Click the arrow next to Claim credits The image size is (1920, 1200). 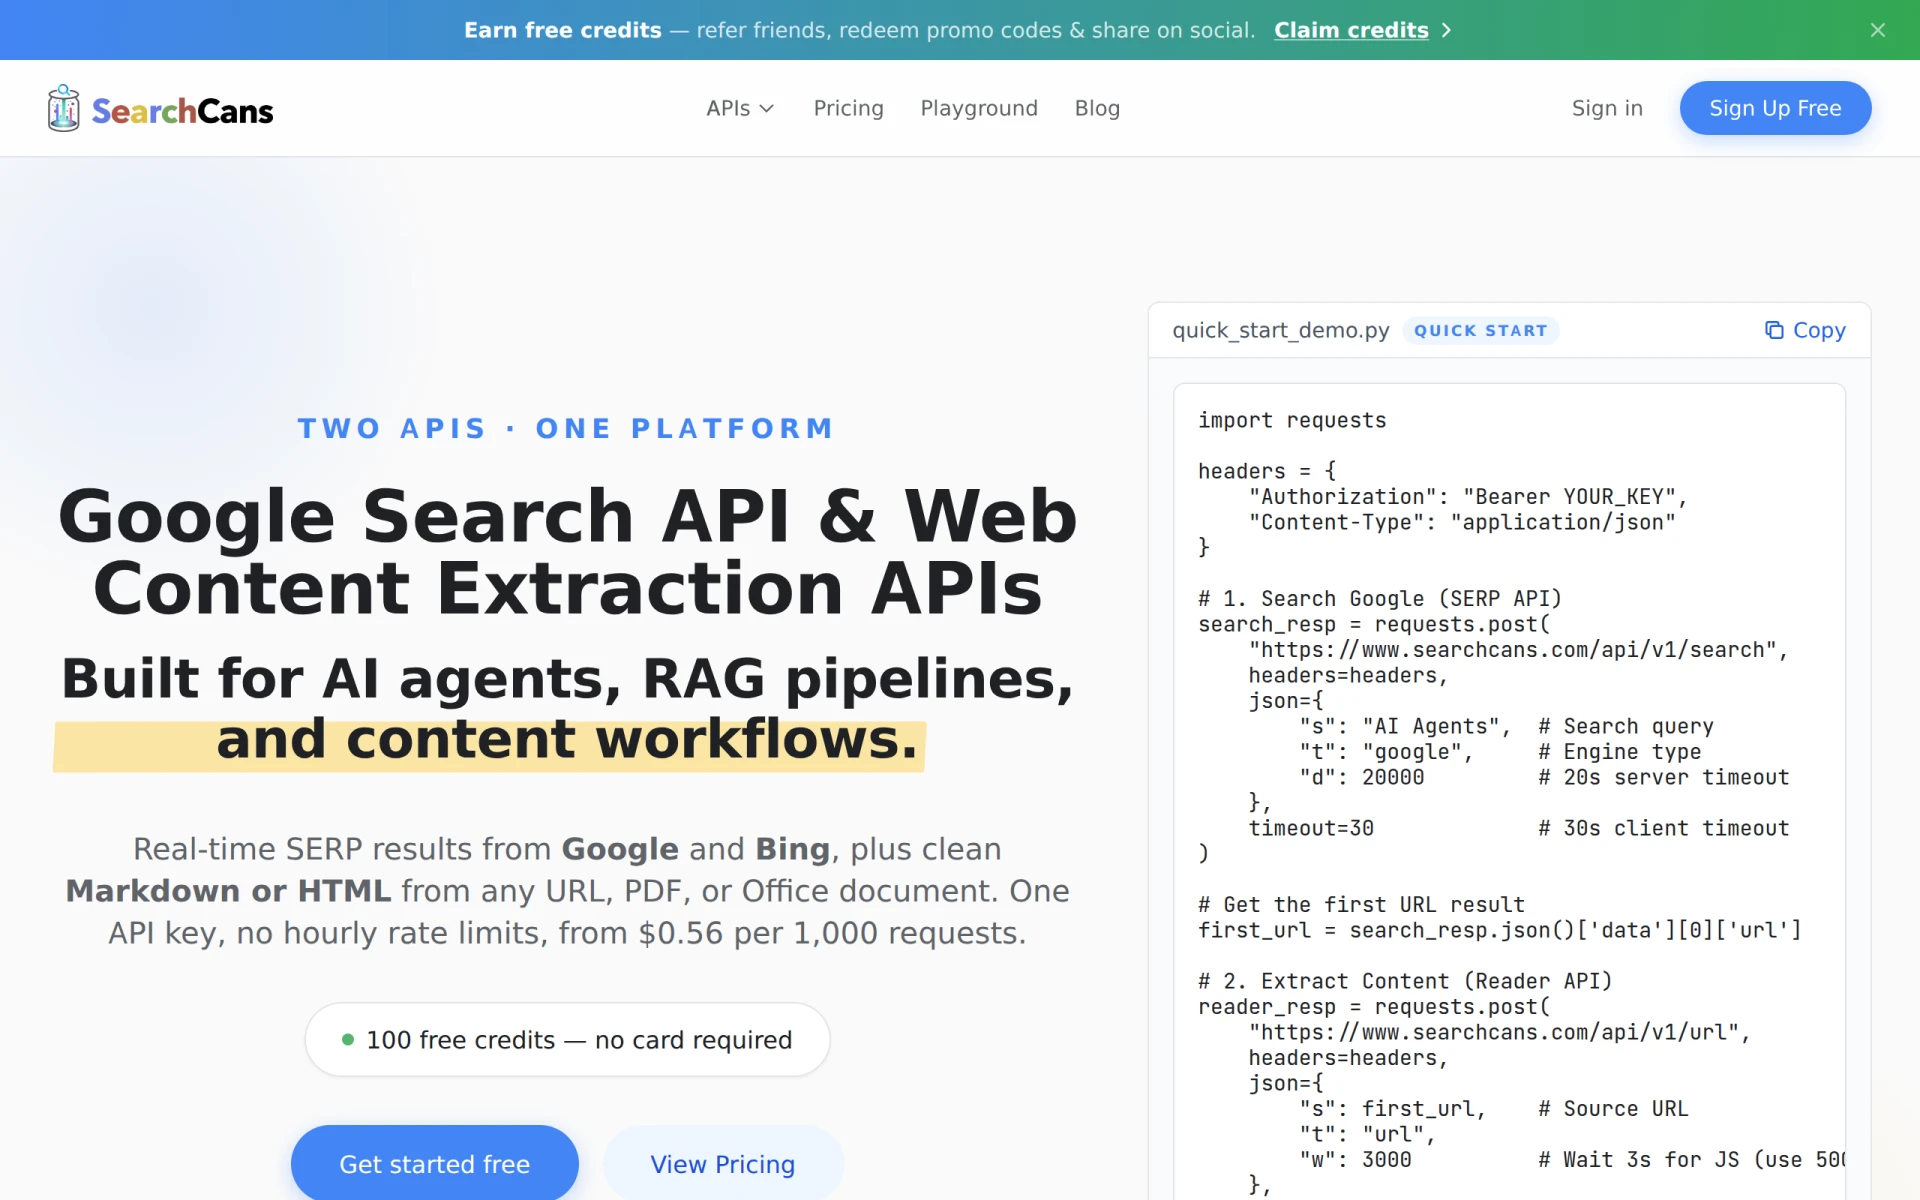[1446, 30]
